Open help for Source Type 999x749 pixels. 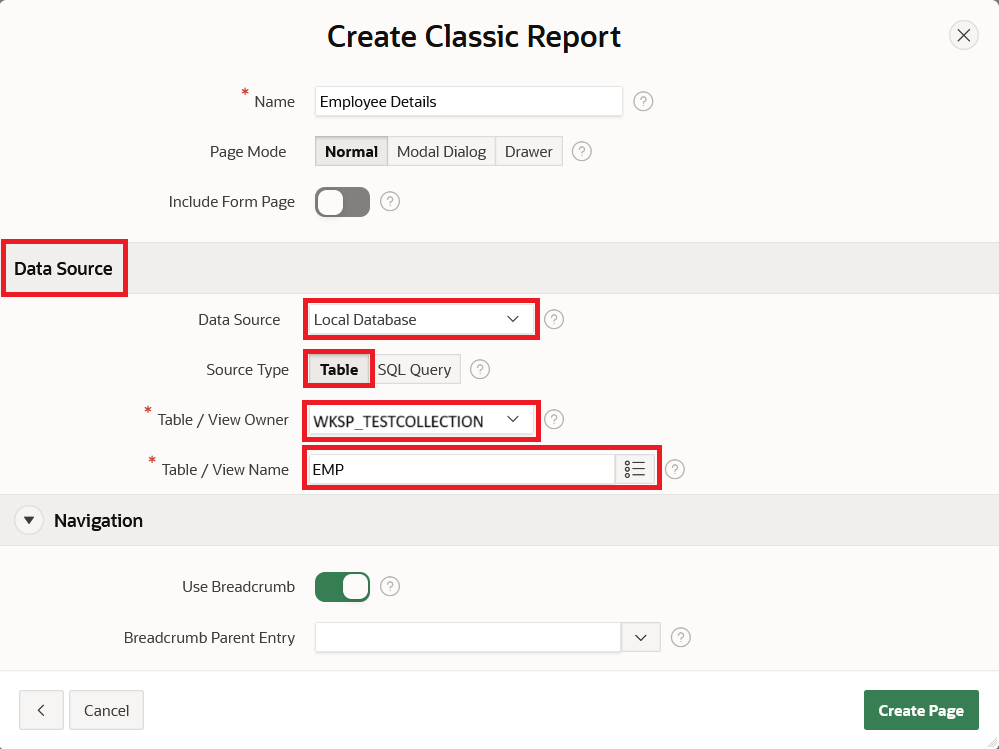[480, 369]
